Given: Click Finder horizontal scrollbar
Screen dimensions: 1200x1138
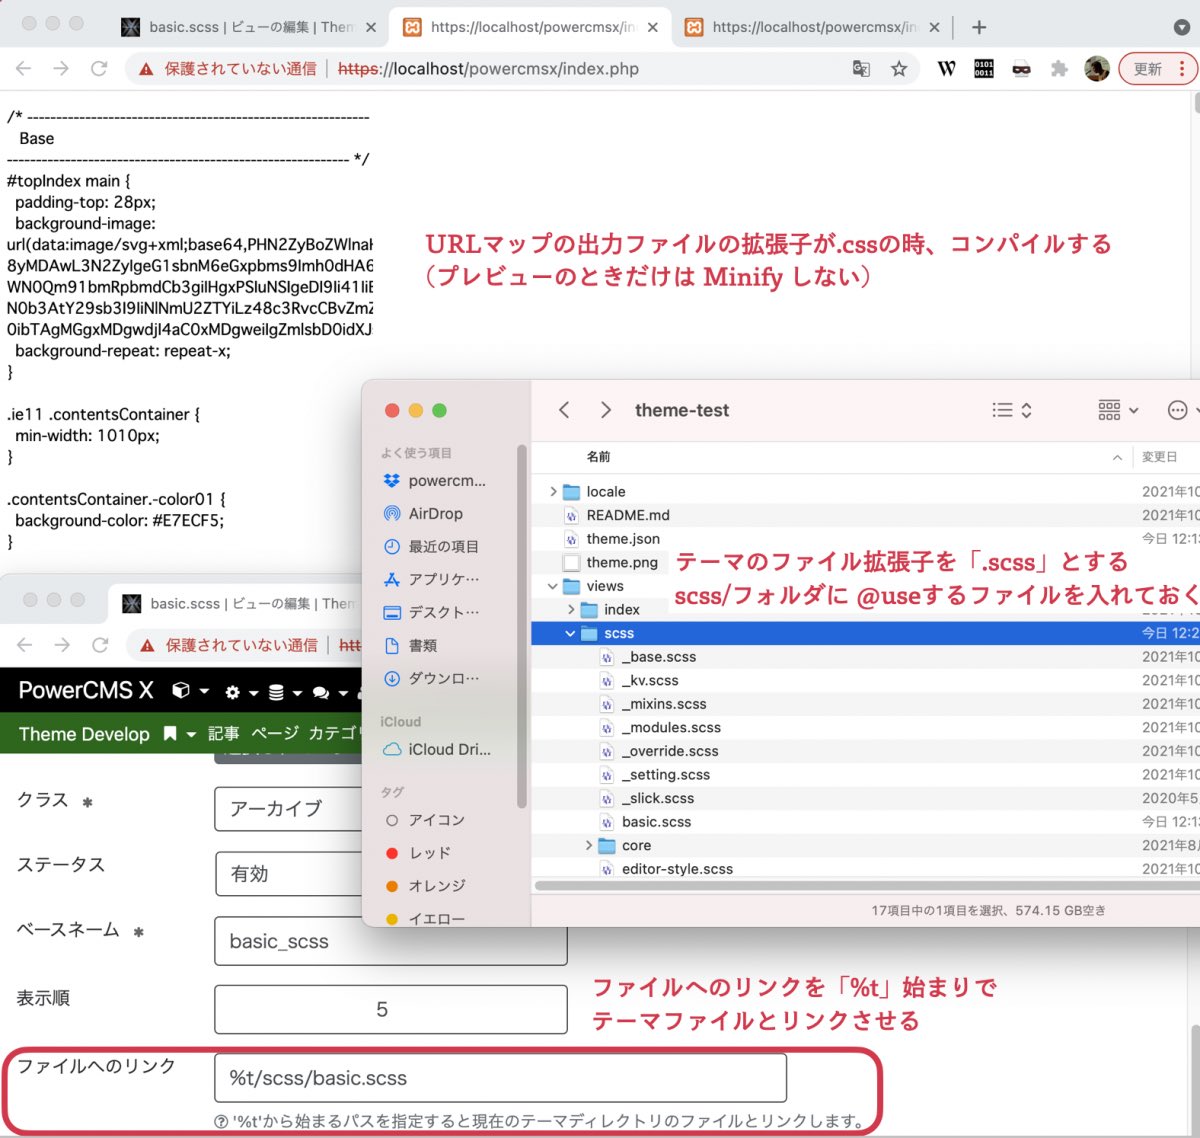Looking at the screenshot, I should [x=867, y=886].
